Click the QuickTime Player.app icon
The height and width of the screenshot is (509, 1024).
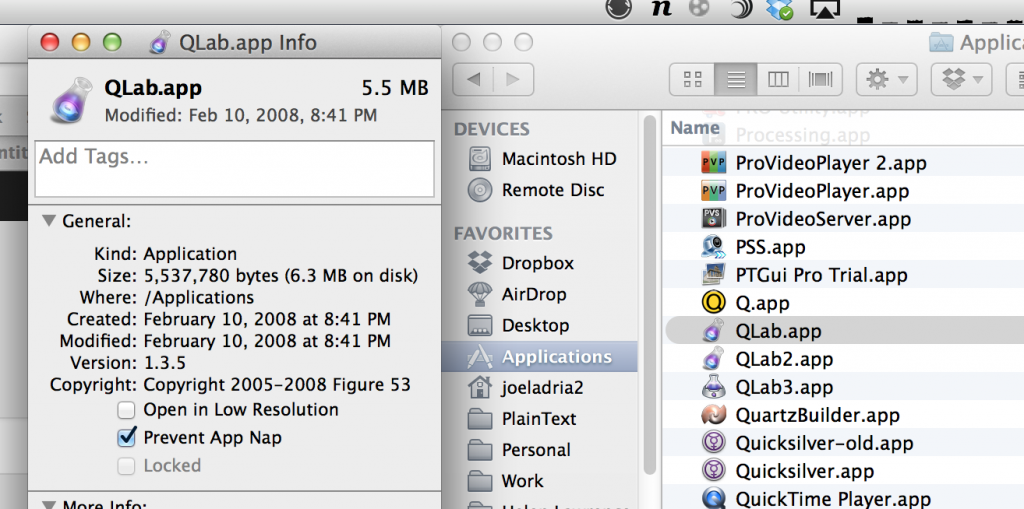click(x=714, y=499)
